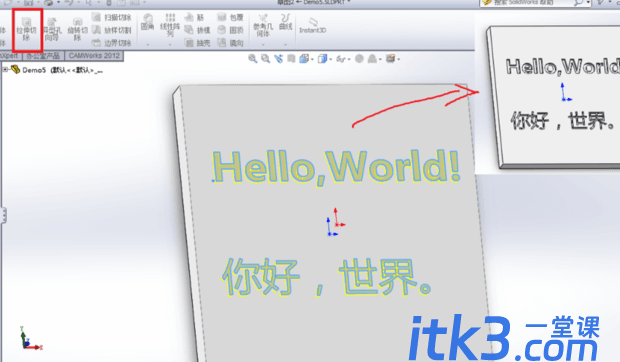Expand the 参考几何体 dropdown arrow
Viewport: 620px width, 362px height.
tap(263, 45)
